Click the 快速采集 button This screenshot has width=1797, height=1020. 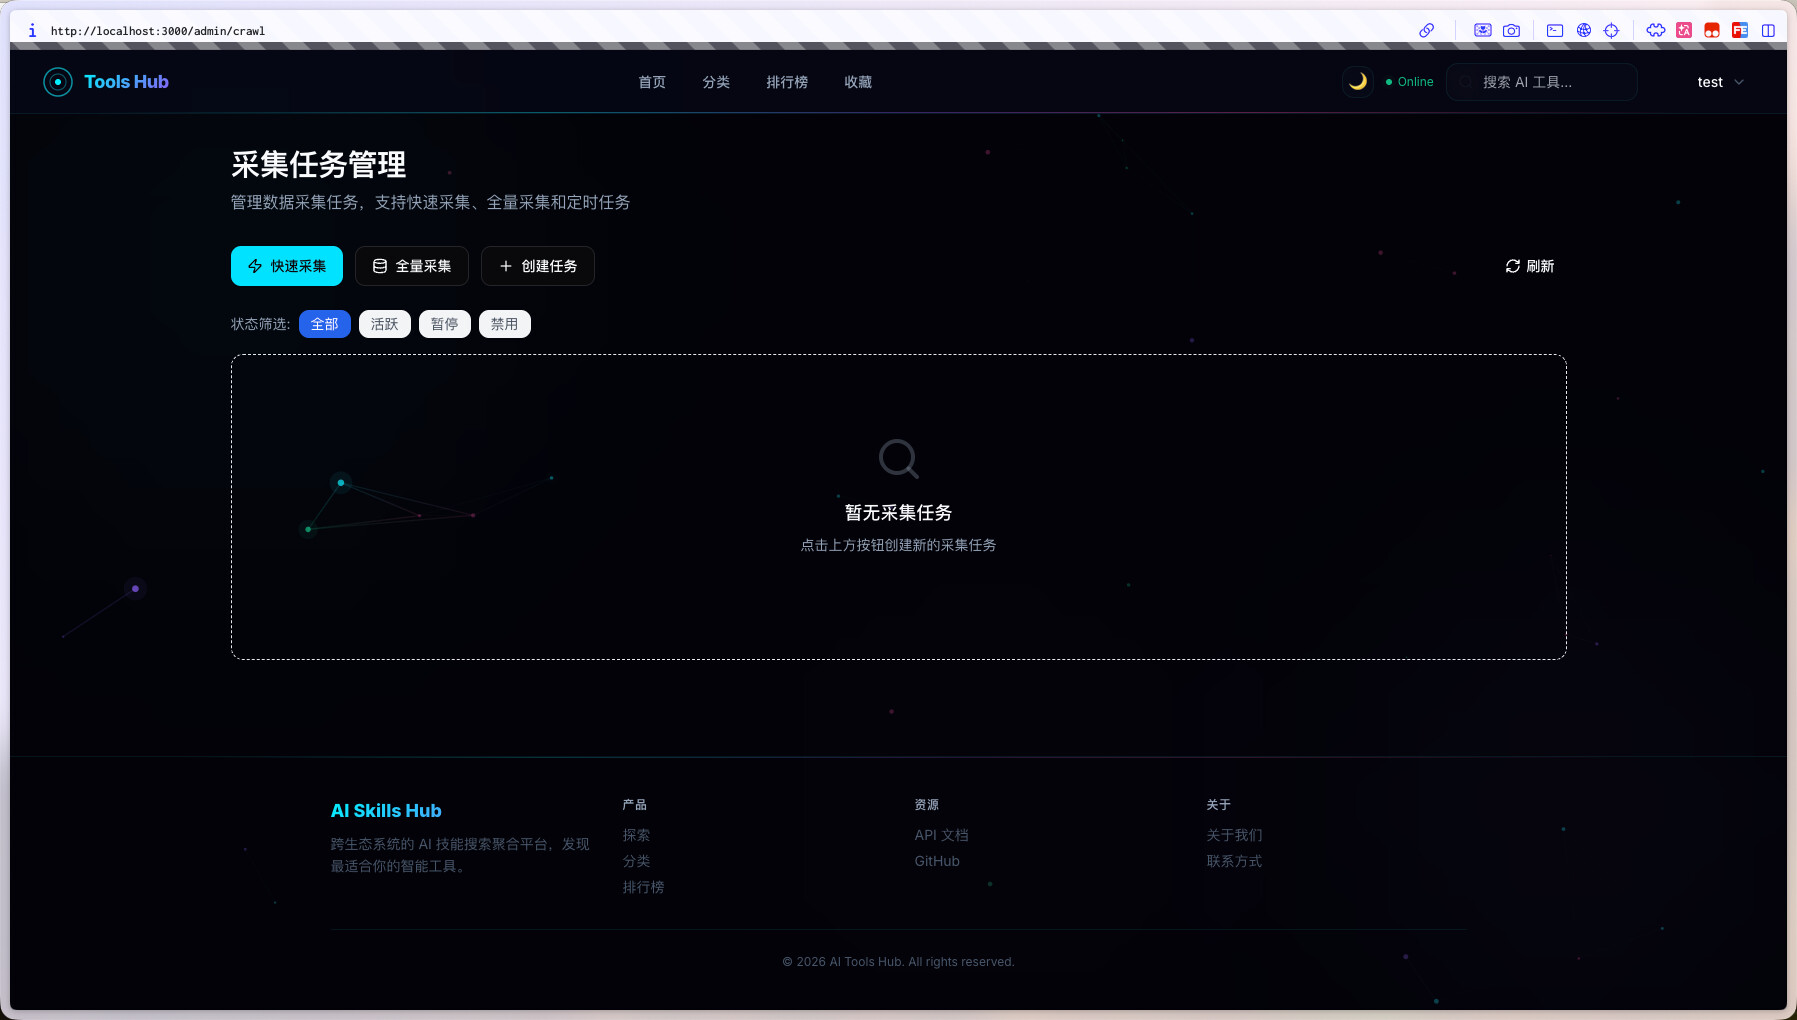point(287,266)
